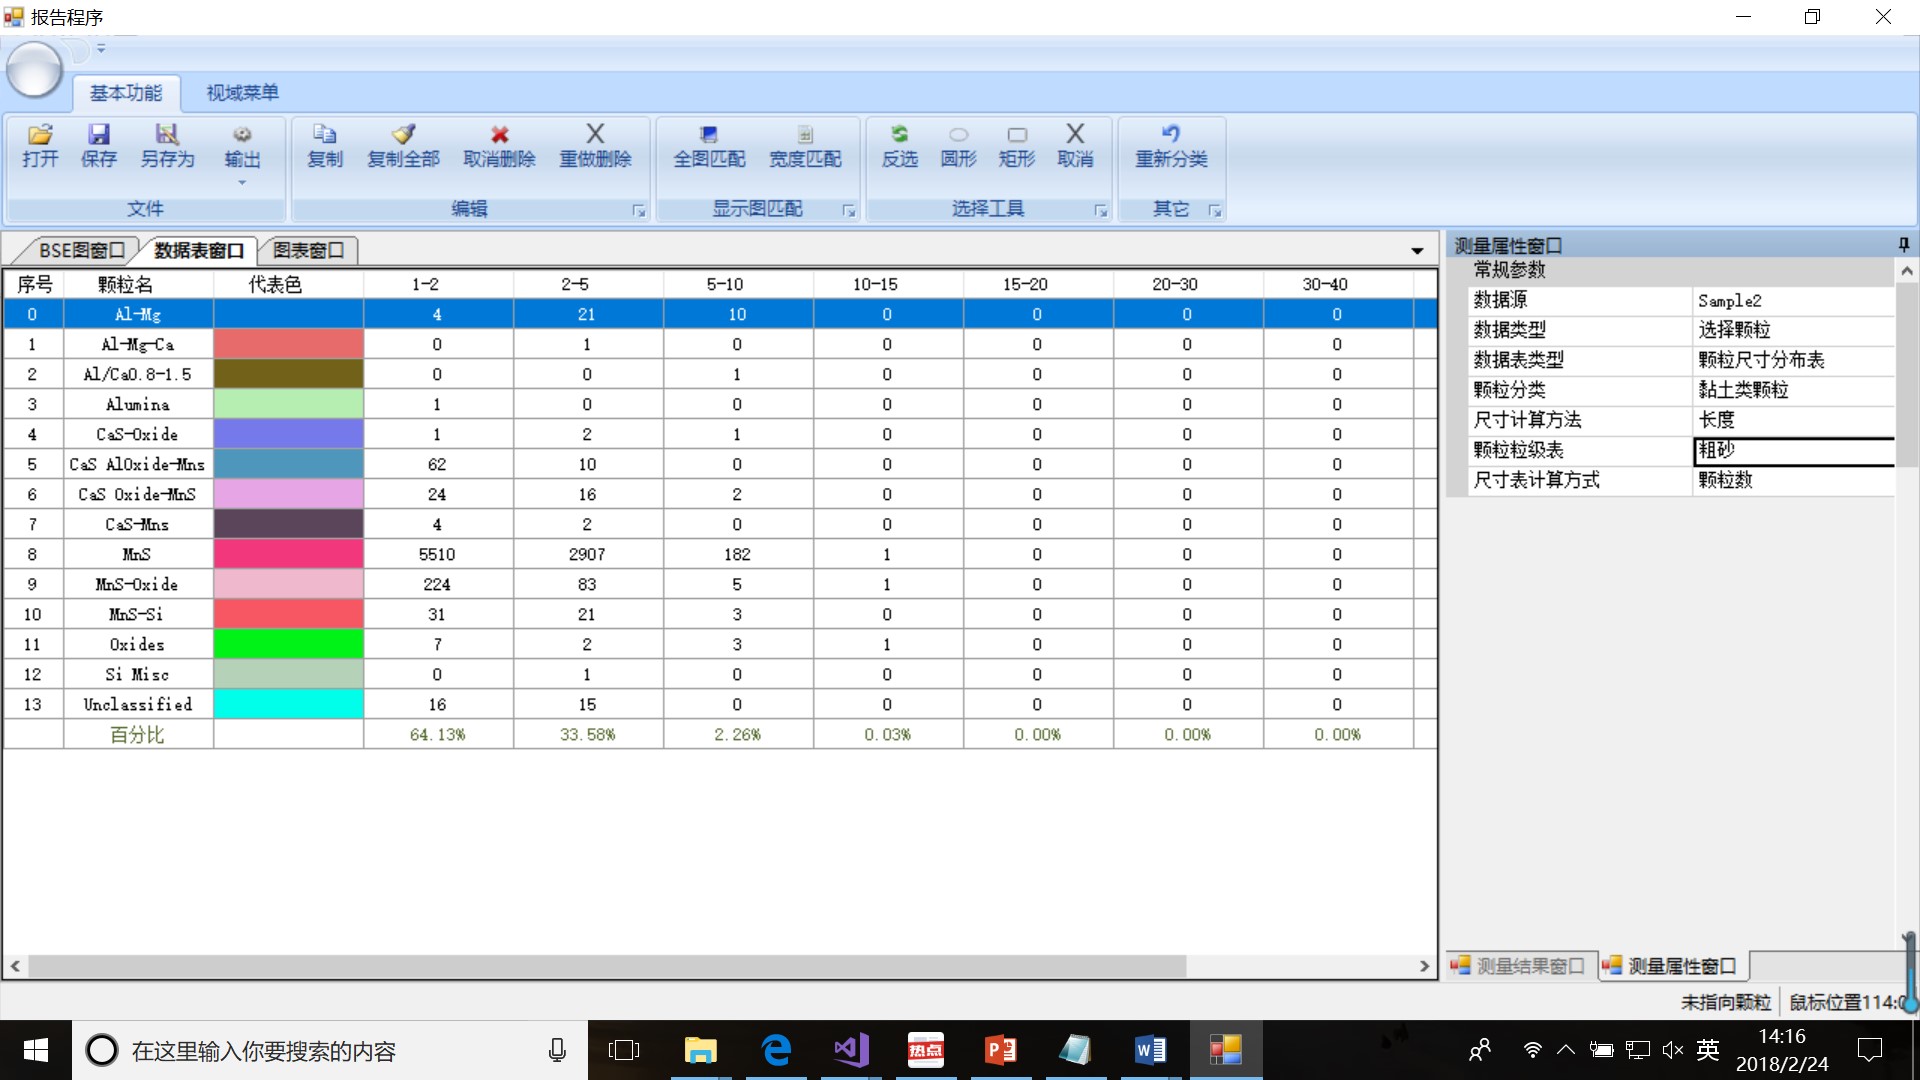Open the 图表窗口 chart tab
Viewport: 1920px width, 1080px height.
[x=308, y=250]
